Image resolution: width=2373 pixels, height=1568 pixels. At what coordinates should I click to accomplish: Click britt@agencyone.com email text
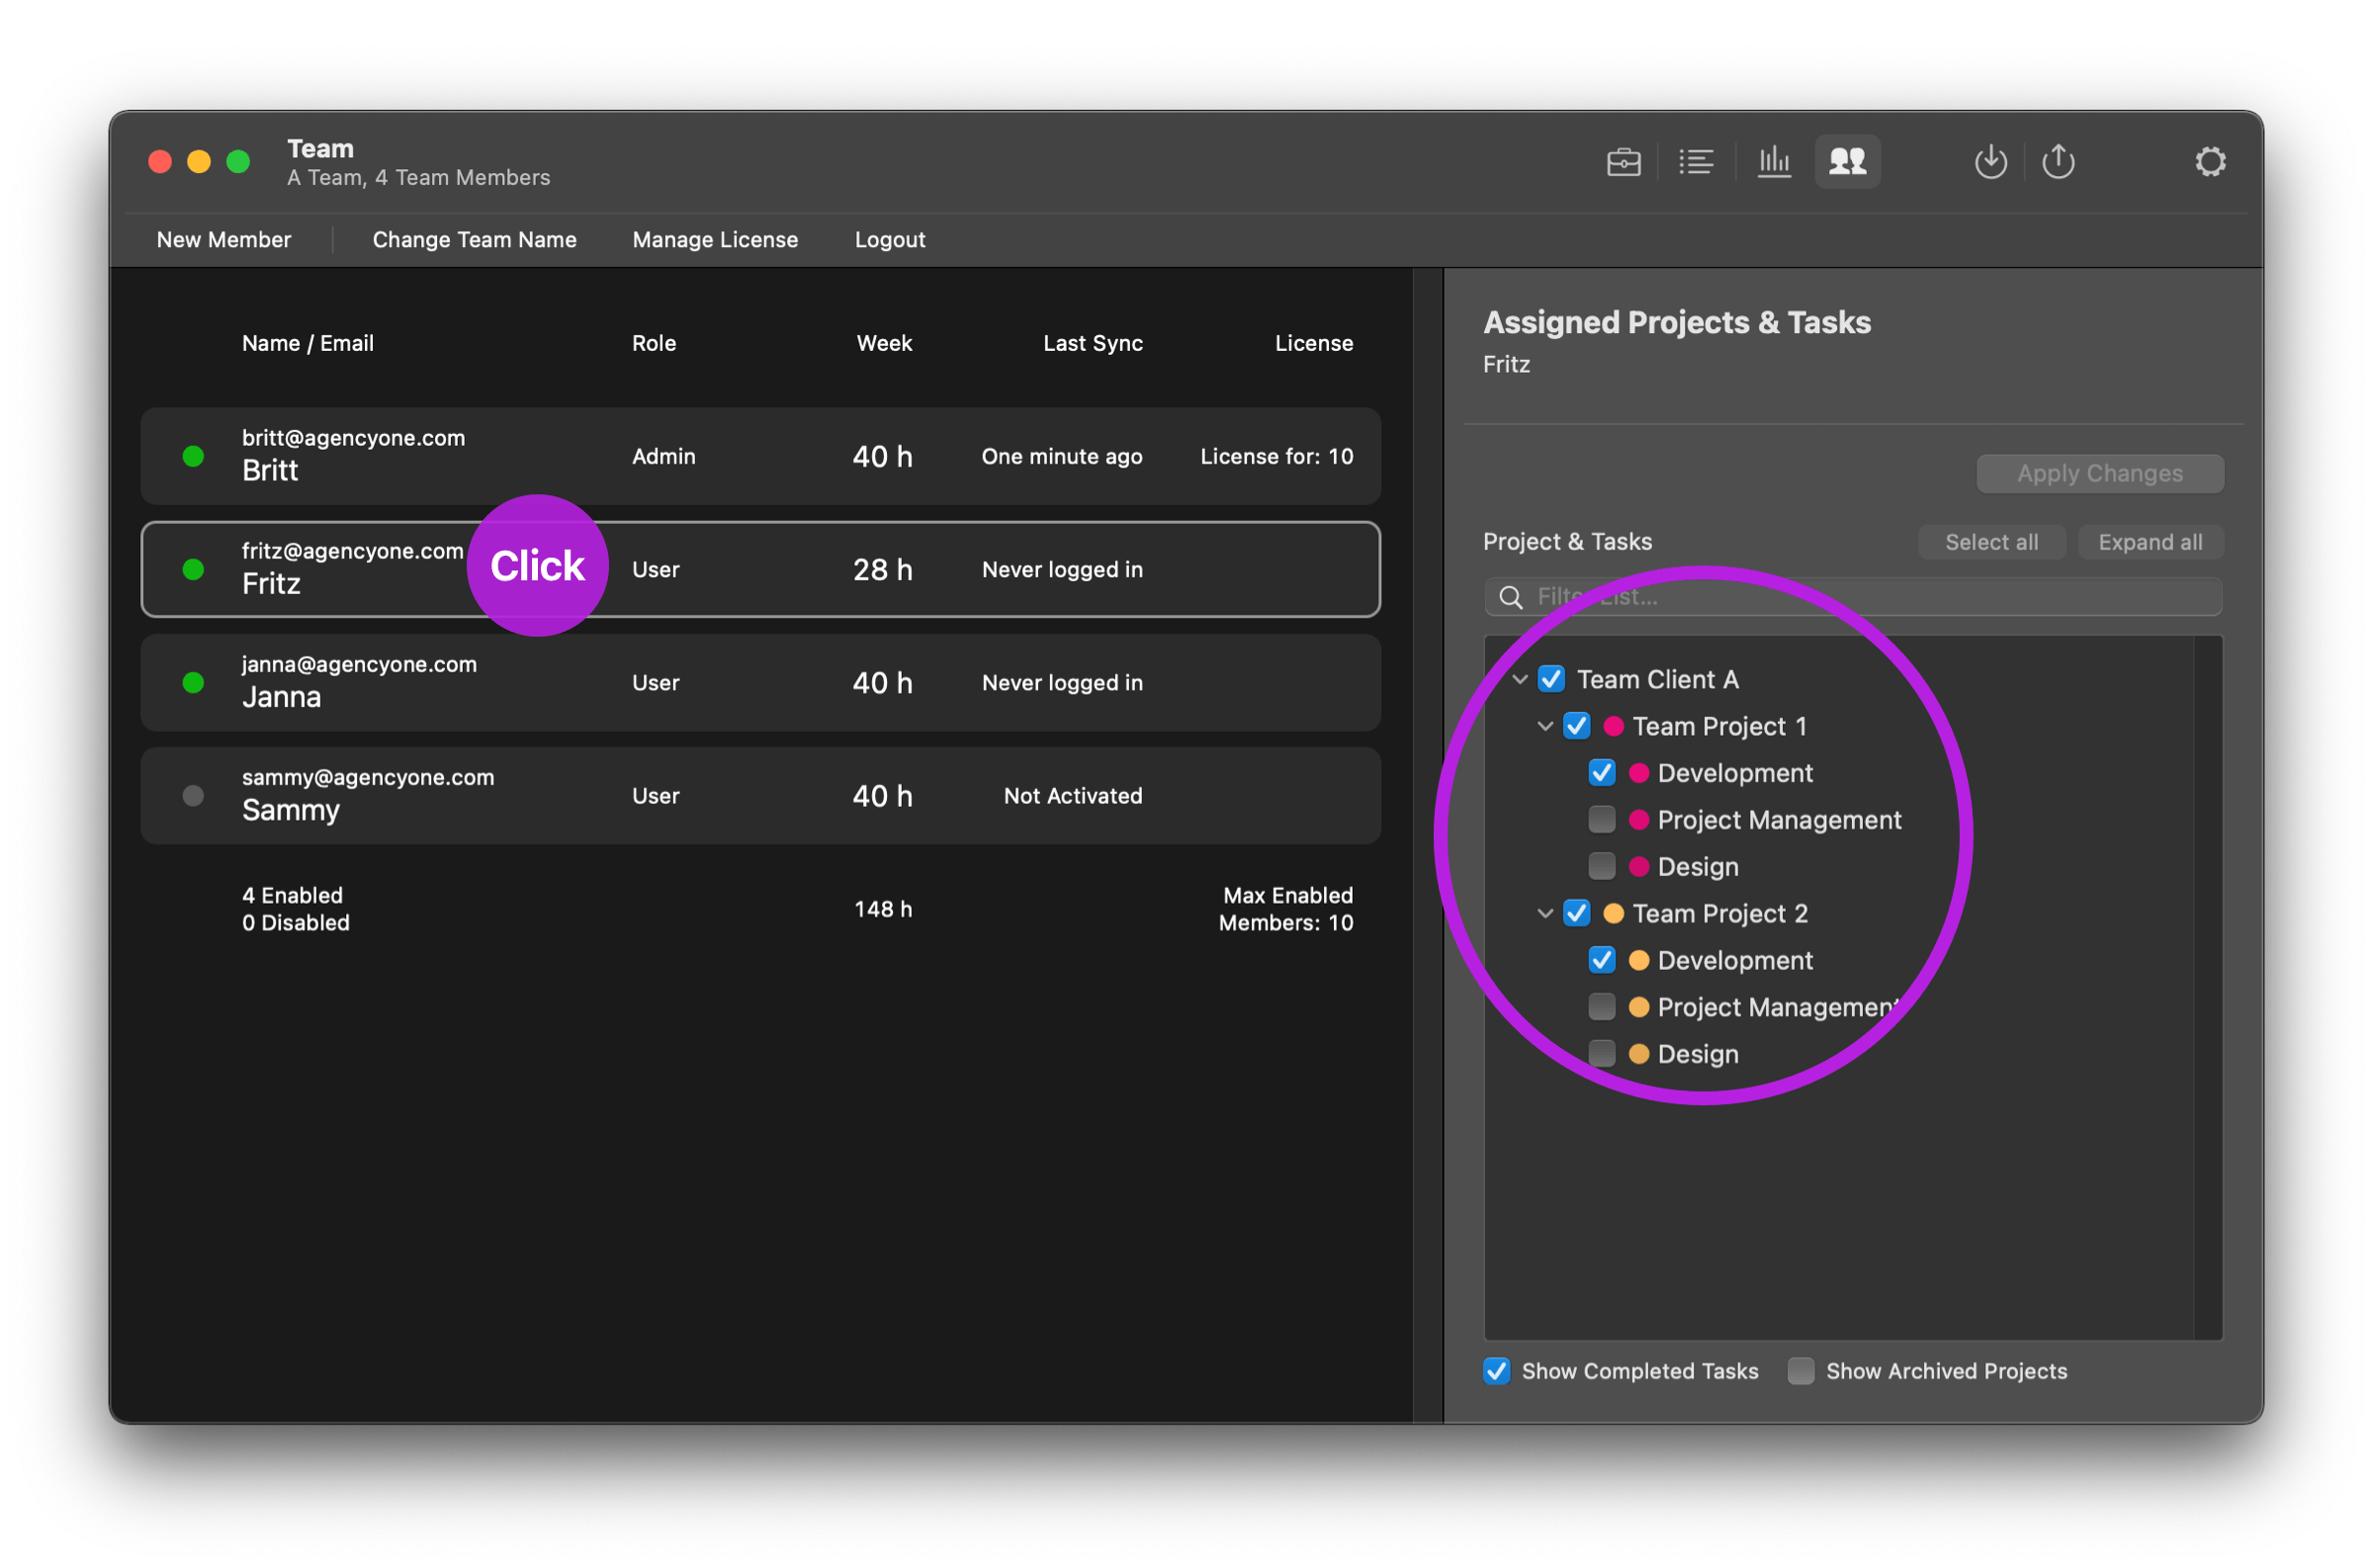353,438
